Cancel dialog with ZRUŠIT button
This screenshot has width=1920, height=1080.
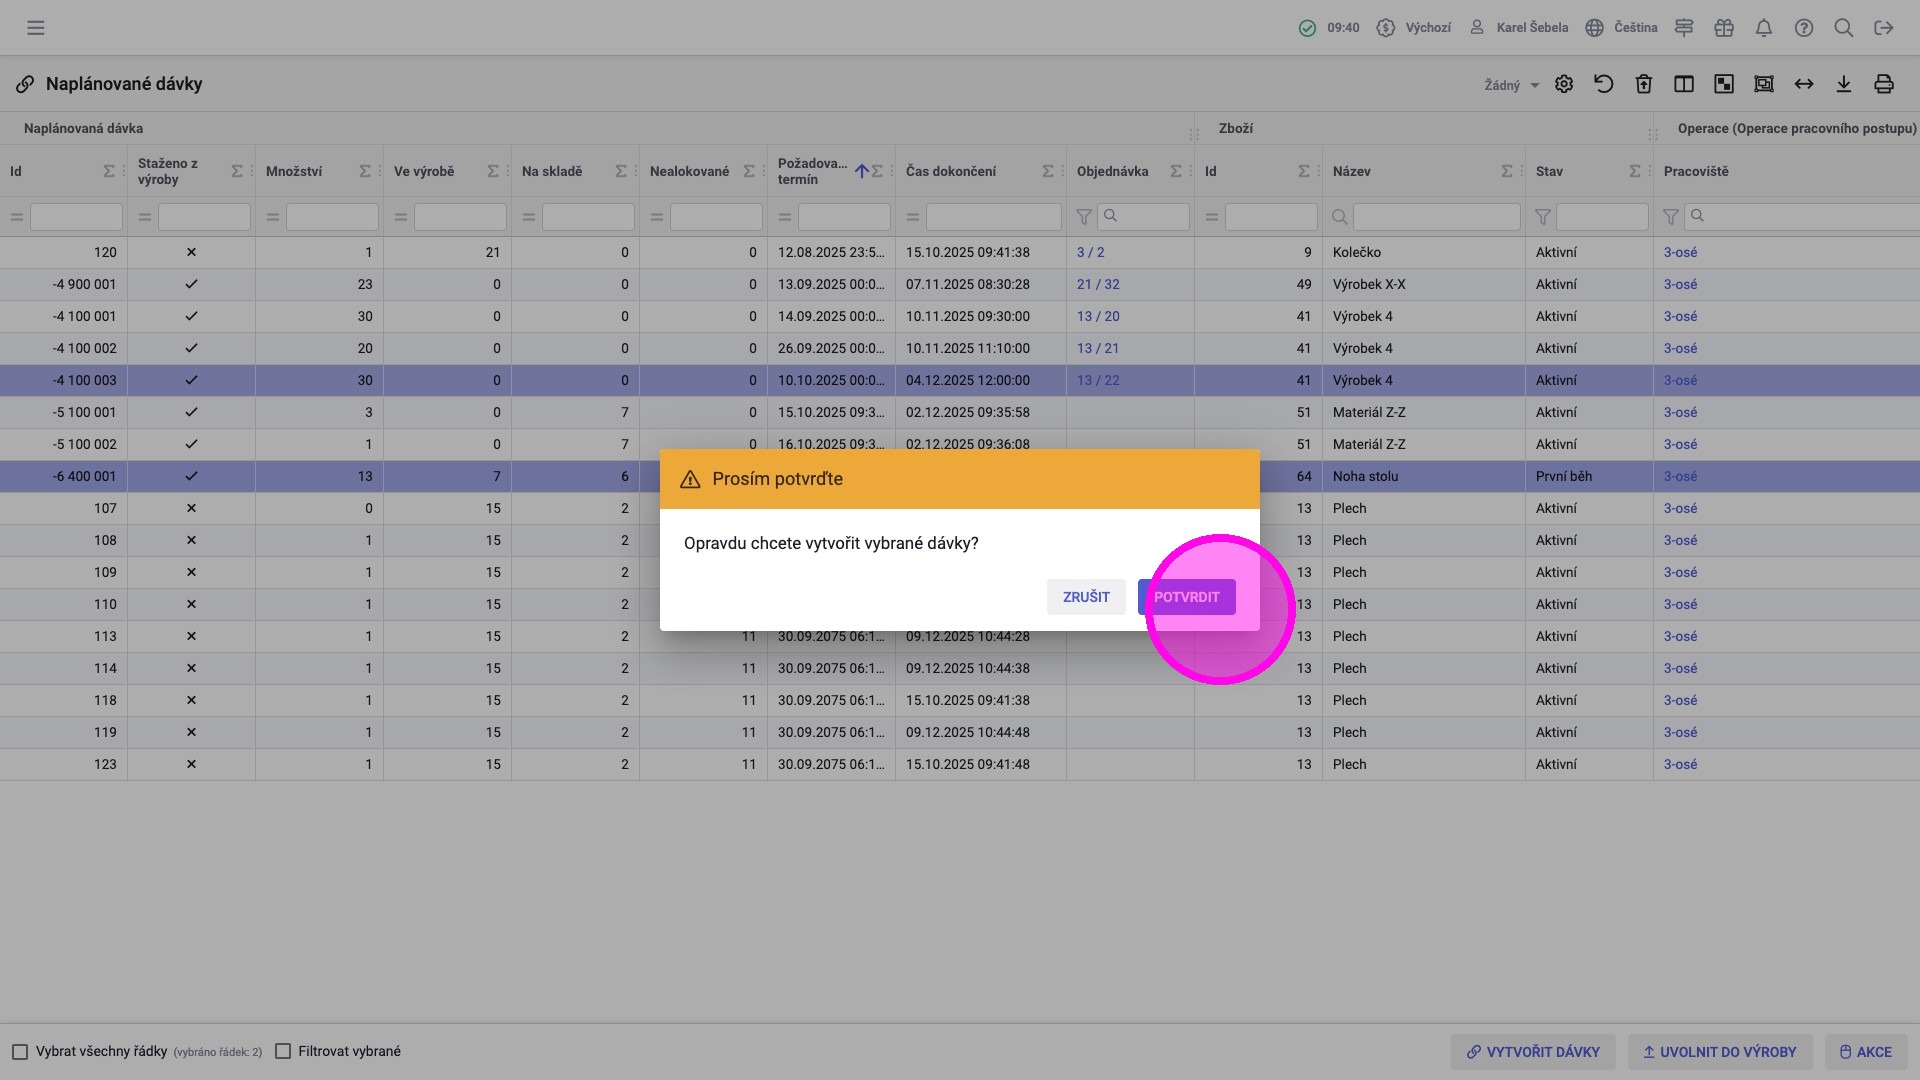[1086, 597]
